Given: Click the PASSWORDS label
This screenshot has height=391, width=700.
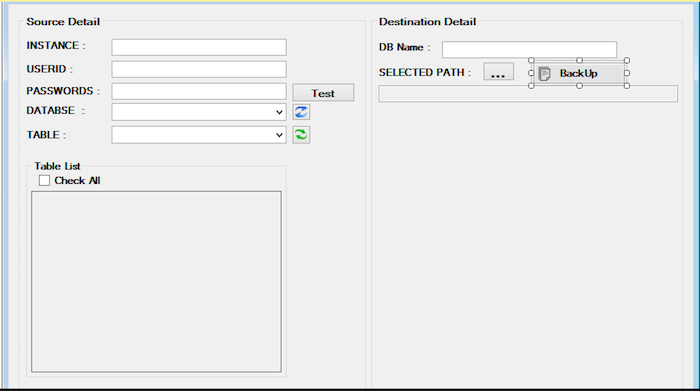Looking at the screenshot, I should 63,91.
